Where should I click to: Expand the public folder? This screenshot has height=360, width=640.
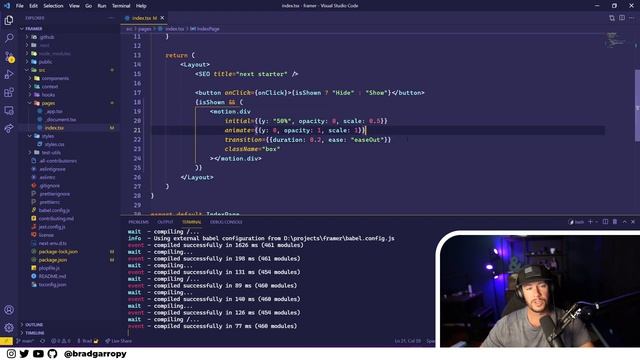[x=45, y=62]
